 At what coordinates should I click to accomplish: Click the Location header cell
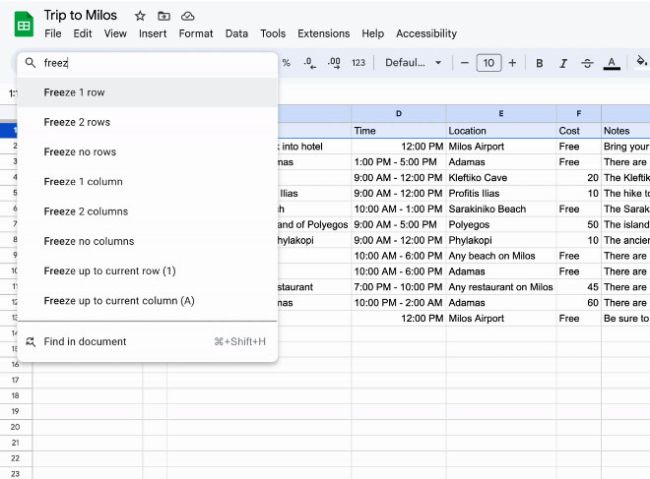501,131
